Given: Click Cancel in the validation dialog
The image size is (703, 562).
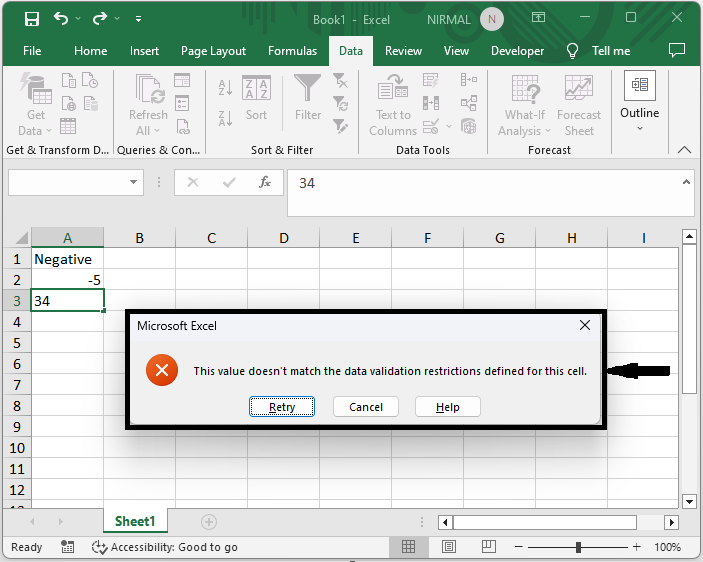Looking at the screenshot, I should tap(366, 407).
